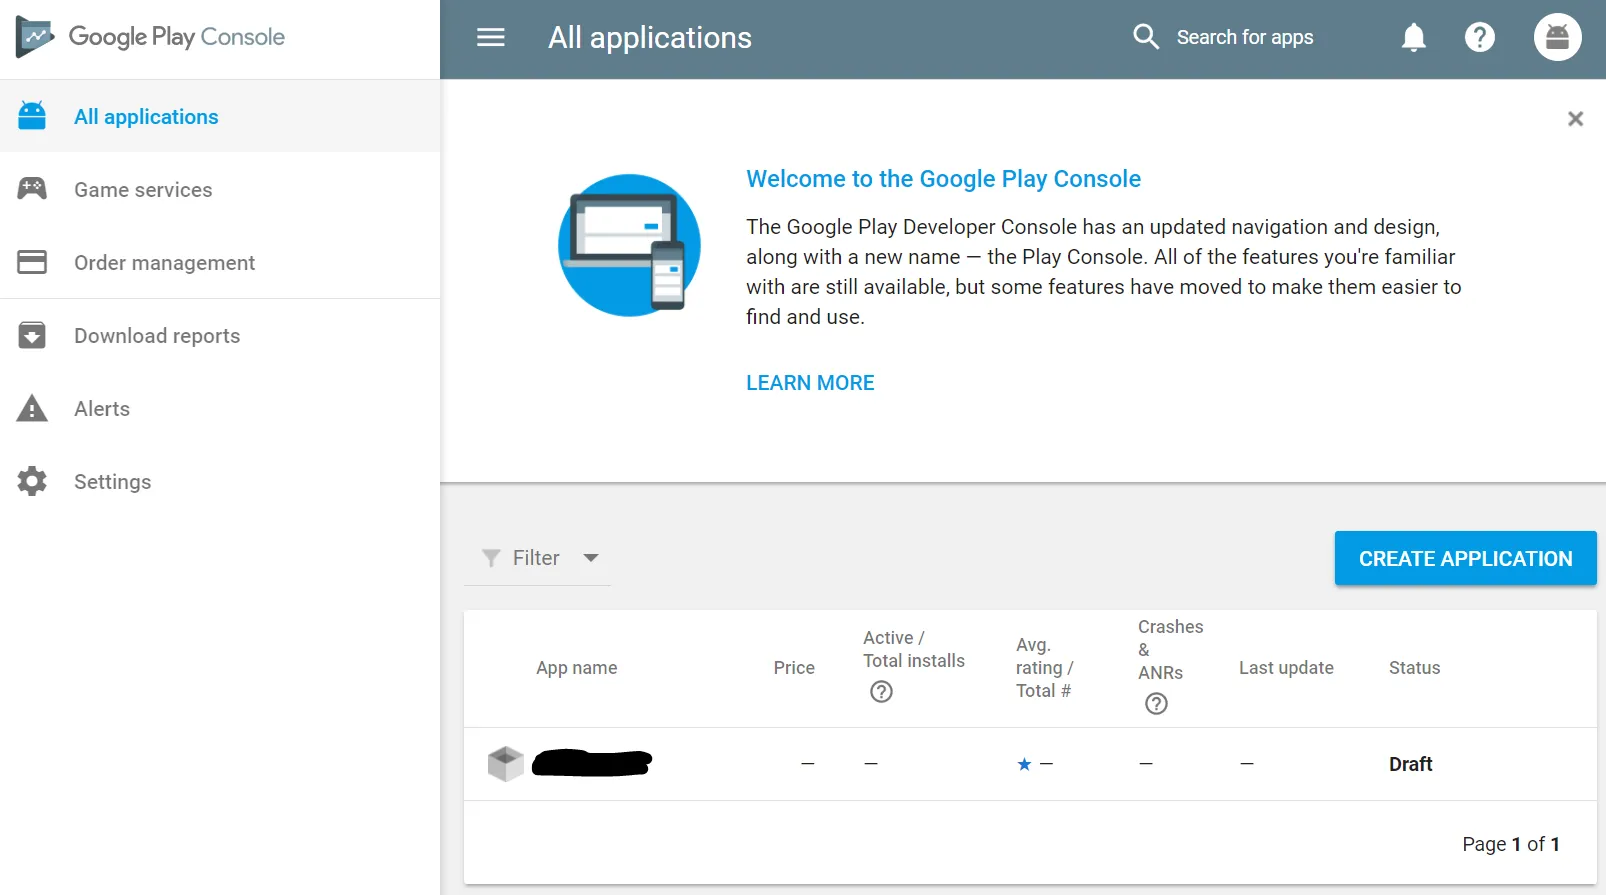Dismiss the welcome banner
Image resolution: width=1606 pixels, height=895 pixels.
coord(1575,119)
